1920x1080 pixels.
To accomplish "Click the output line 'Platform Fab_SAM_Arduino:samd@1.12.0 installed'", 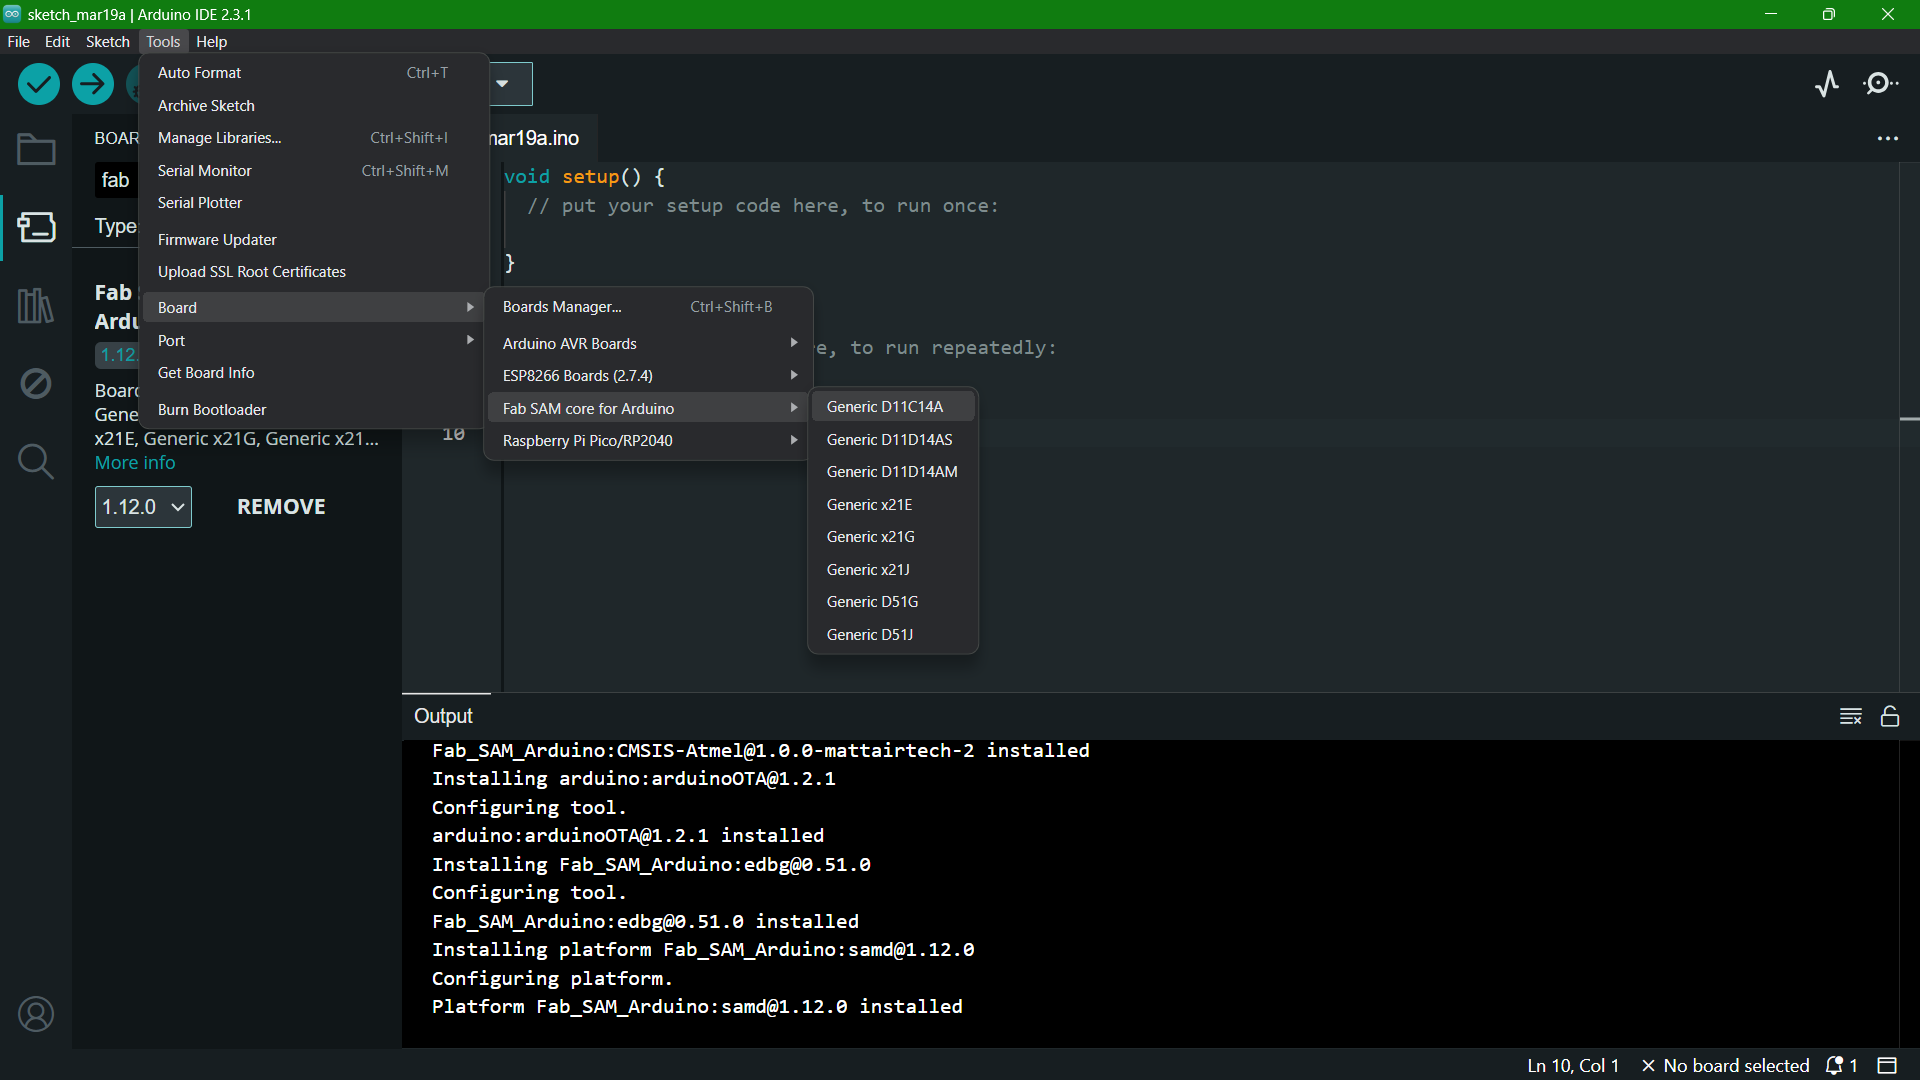I will (x=697, y=1007).
